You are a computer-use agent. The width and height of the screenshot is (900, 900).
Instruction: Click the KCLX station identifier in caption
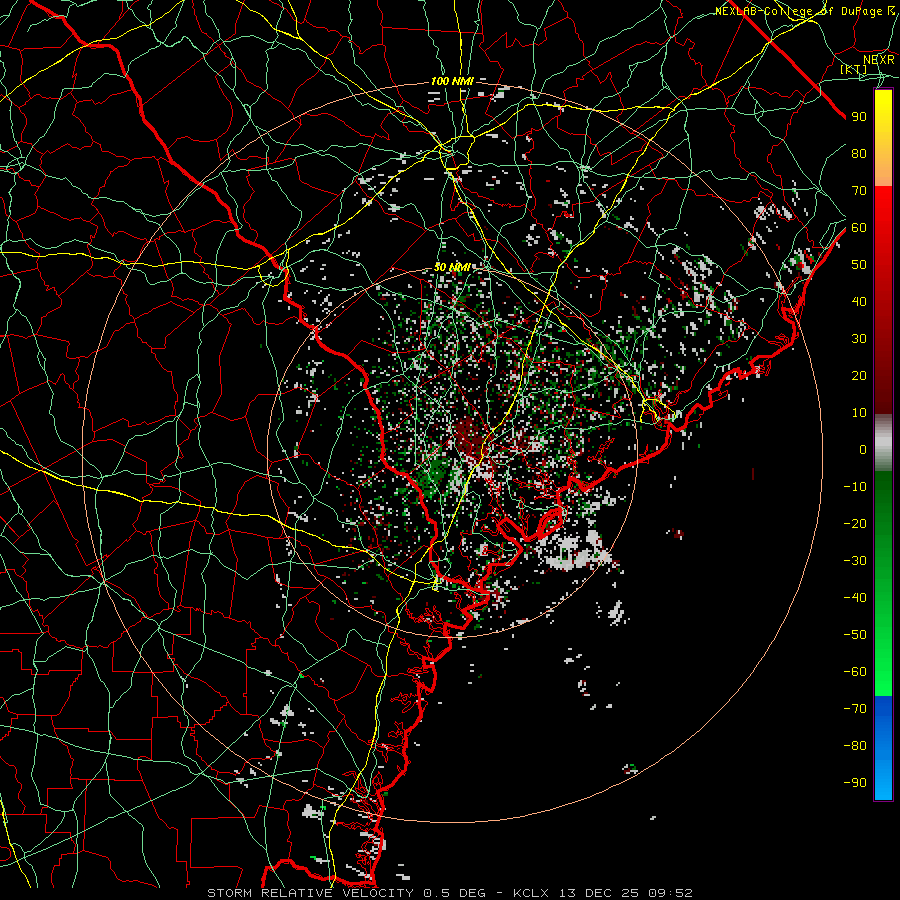(530, 893)
